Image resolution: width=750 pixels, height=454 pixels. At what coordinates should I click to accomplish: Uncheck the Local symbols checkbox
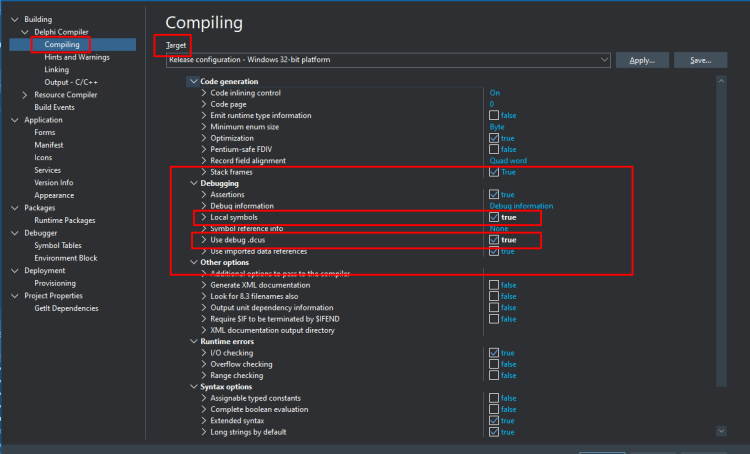point(494,217)
